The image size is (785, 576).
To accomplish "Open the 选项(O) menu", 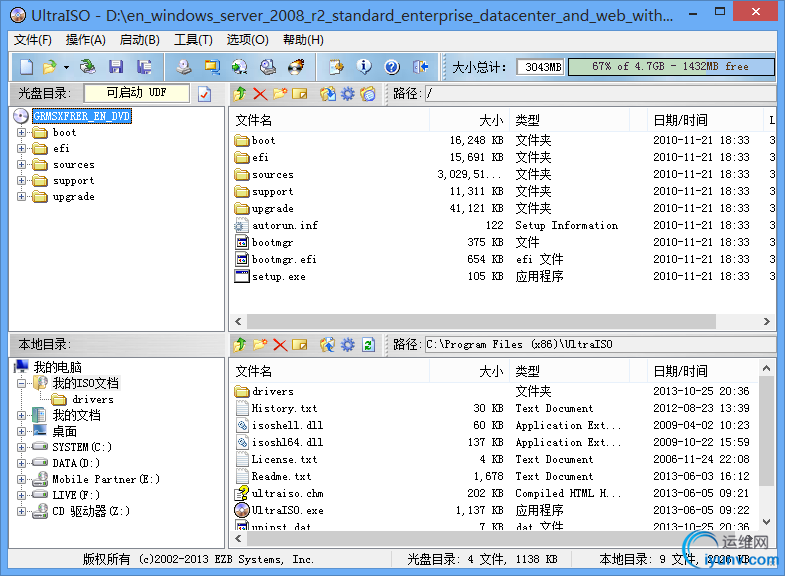I will click(x=247, y=40).
